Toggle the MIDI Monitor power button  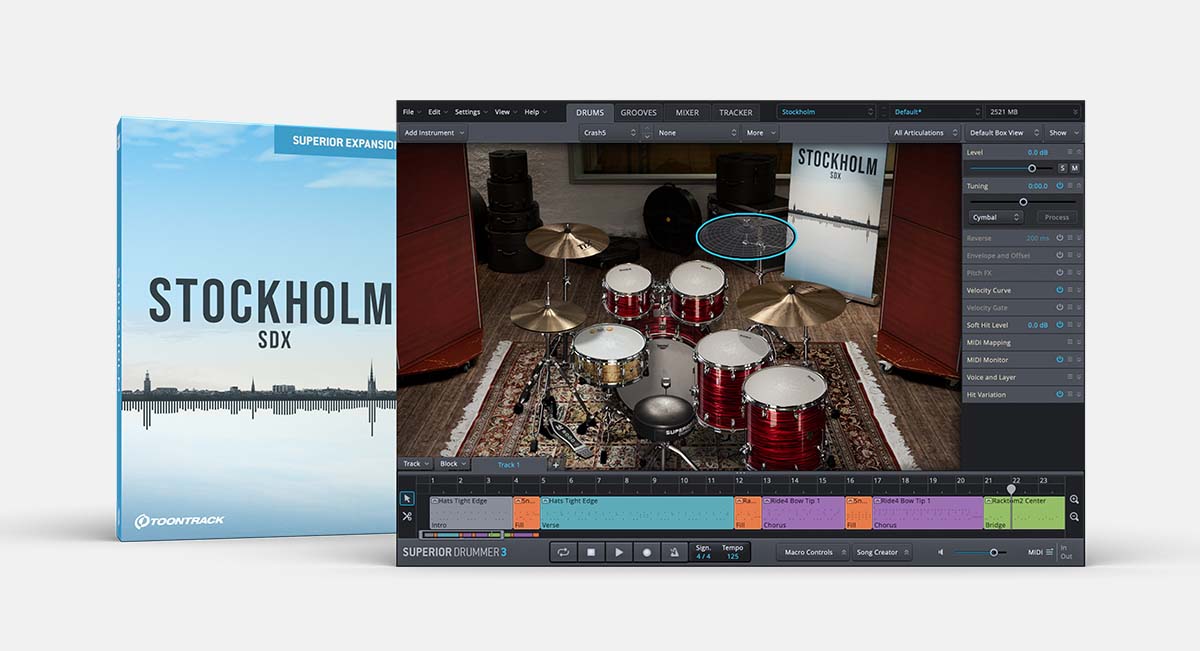tap(1059, 359)
